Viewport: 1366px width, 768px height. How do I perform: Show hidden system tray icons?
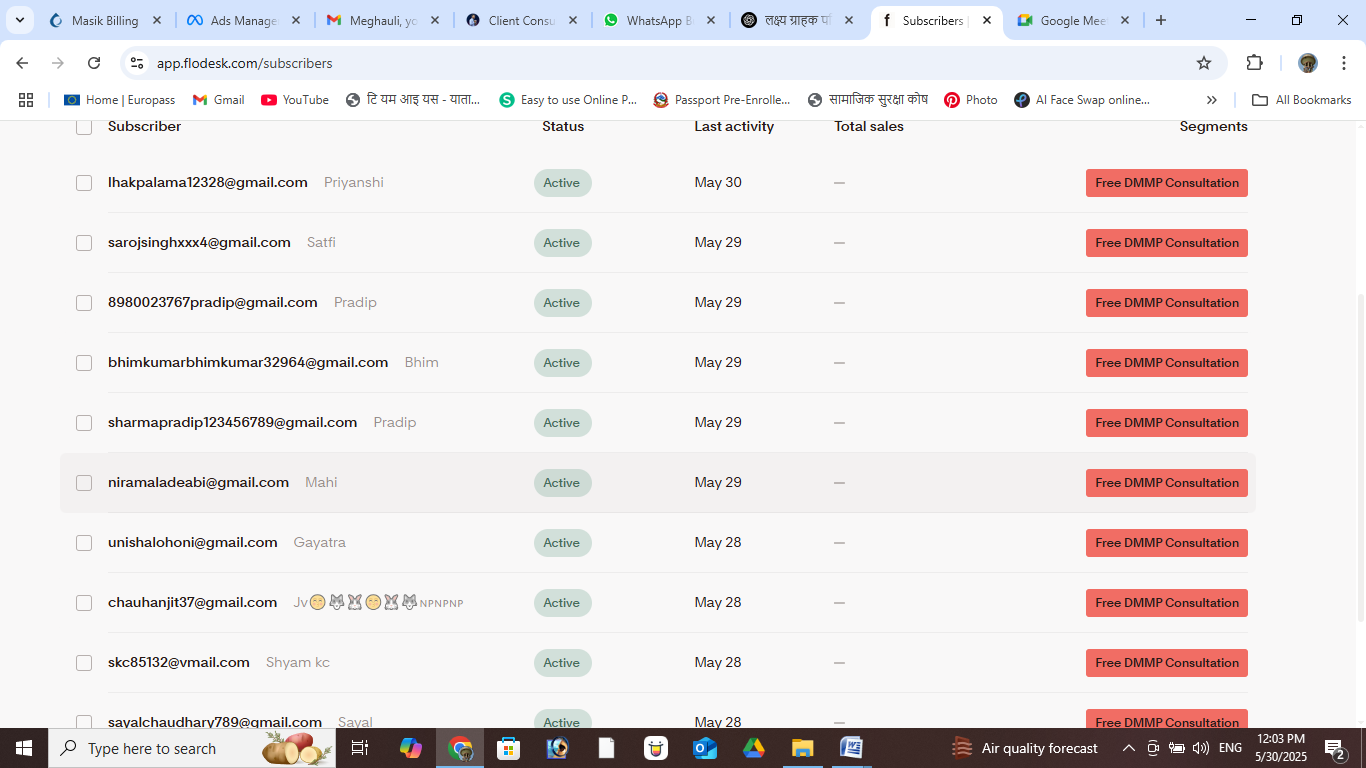click(x=1129, y=748)
